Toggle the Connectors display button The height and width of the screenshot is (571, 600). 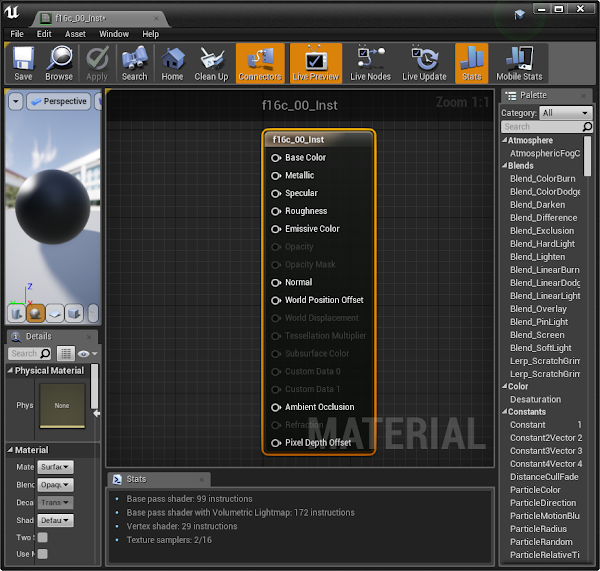tap(260, 63)
